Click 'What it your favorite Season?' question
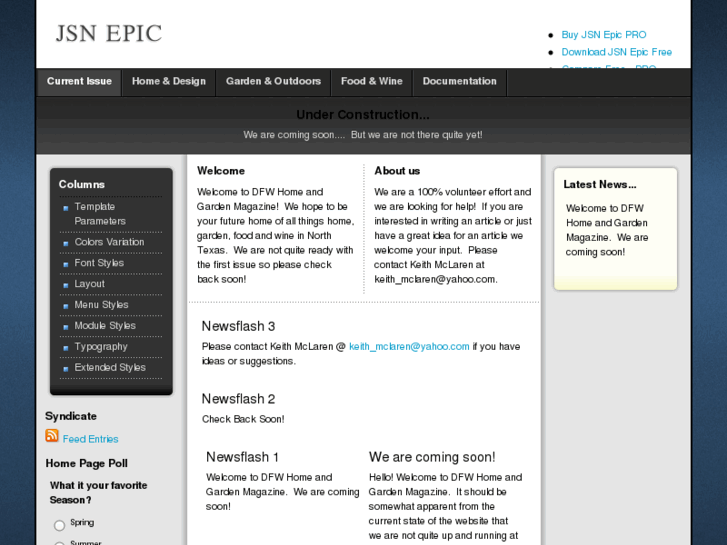The width and height of the screenshot is (727, 545). (x=99, y=493)
